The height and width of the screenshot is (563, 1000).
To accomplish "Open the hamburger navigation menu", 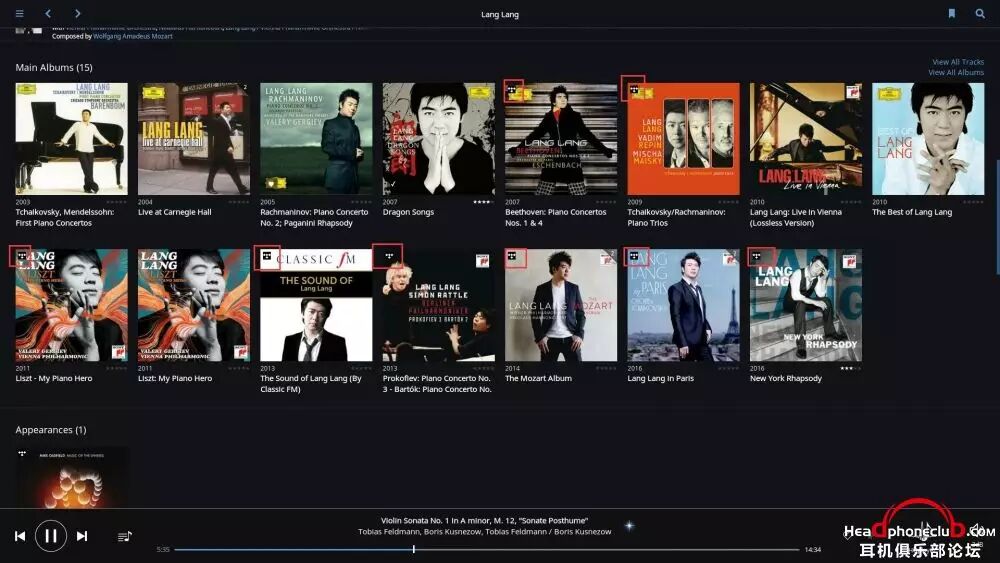I will [19, 13].
